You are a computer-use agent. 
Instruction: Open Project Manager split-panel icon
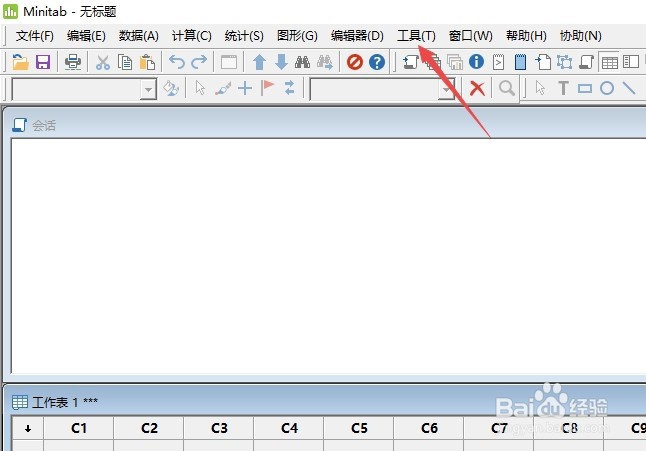click(x=631, y=62)
